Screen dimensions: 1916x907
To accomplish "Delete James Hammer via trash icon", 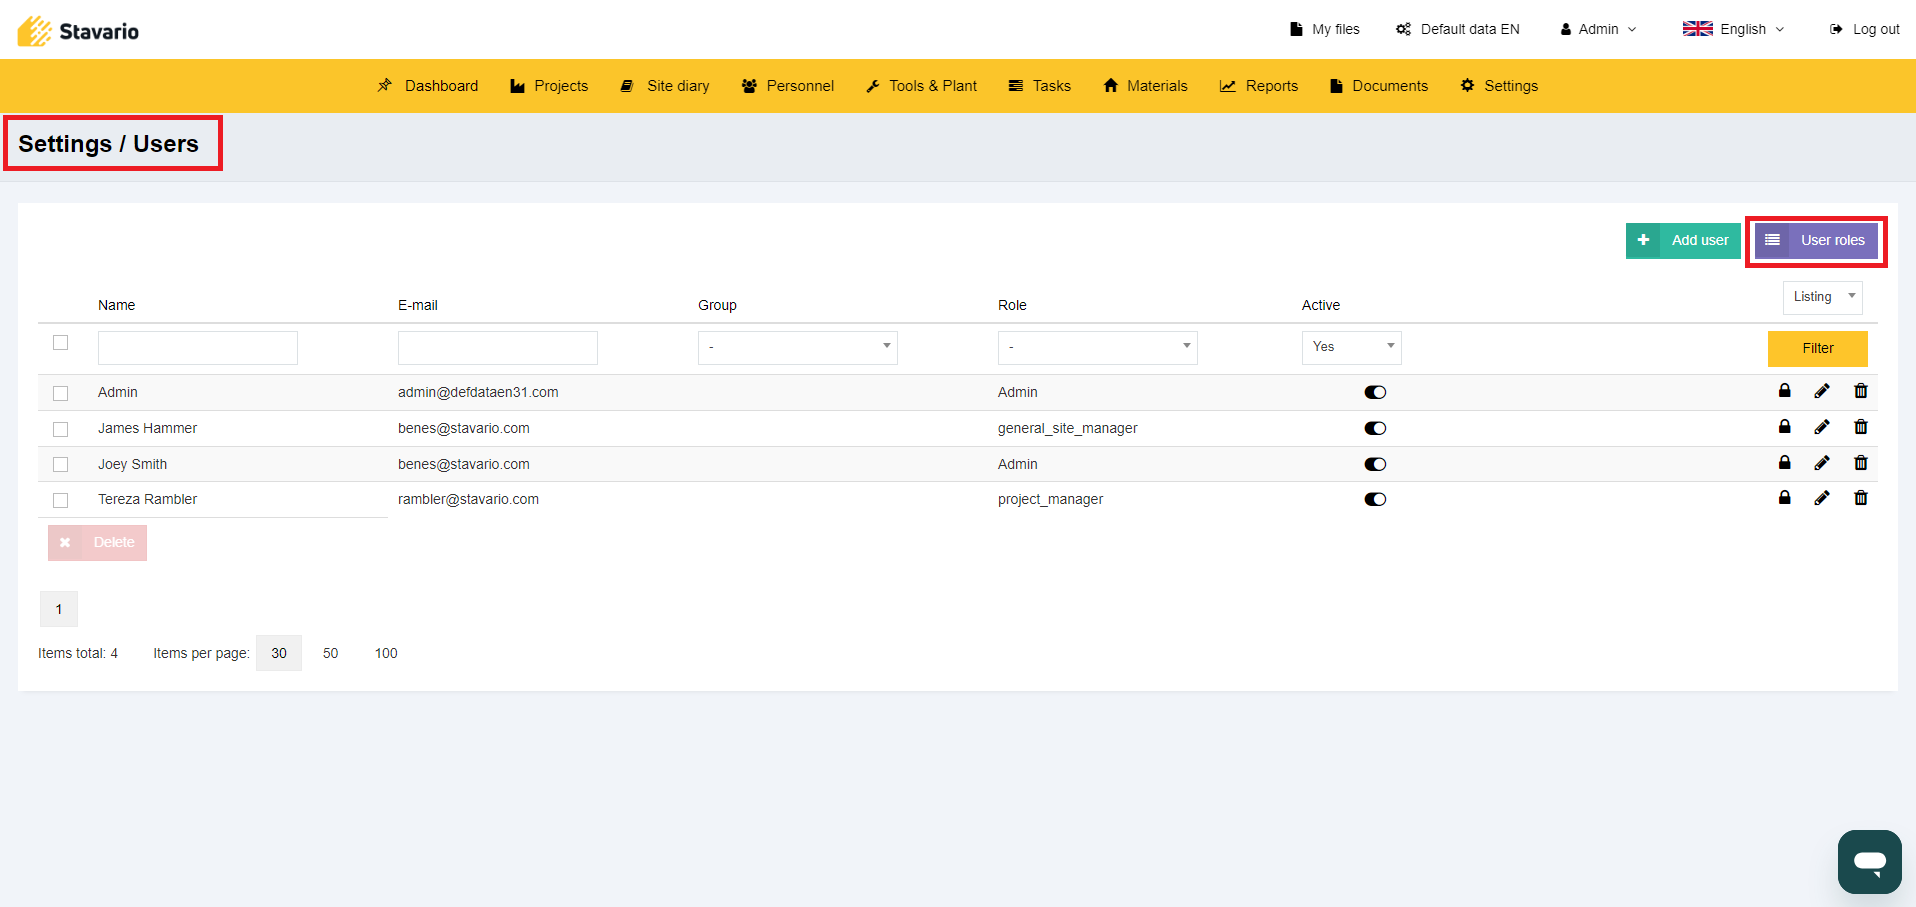I will pyautogui.click(x=1860, y=427).
